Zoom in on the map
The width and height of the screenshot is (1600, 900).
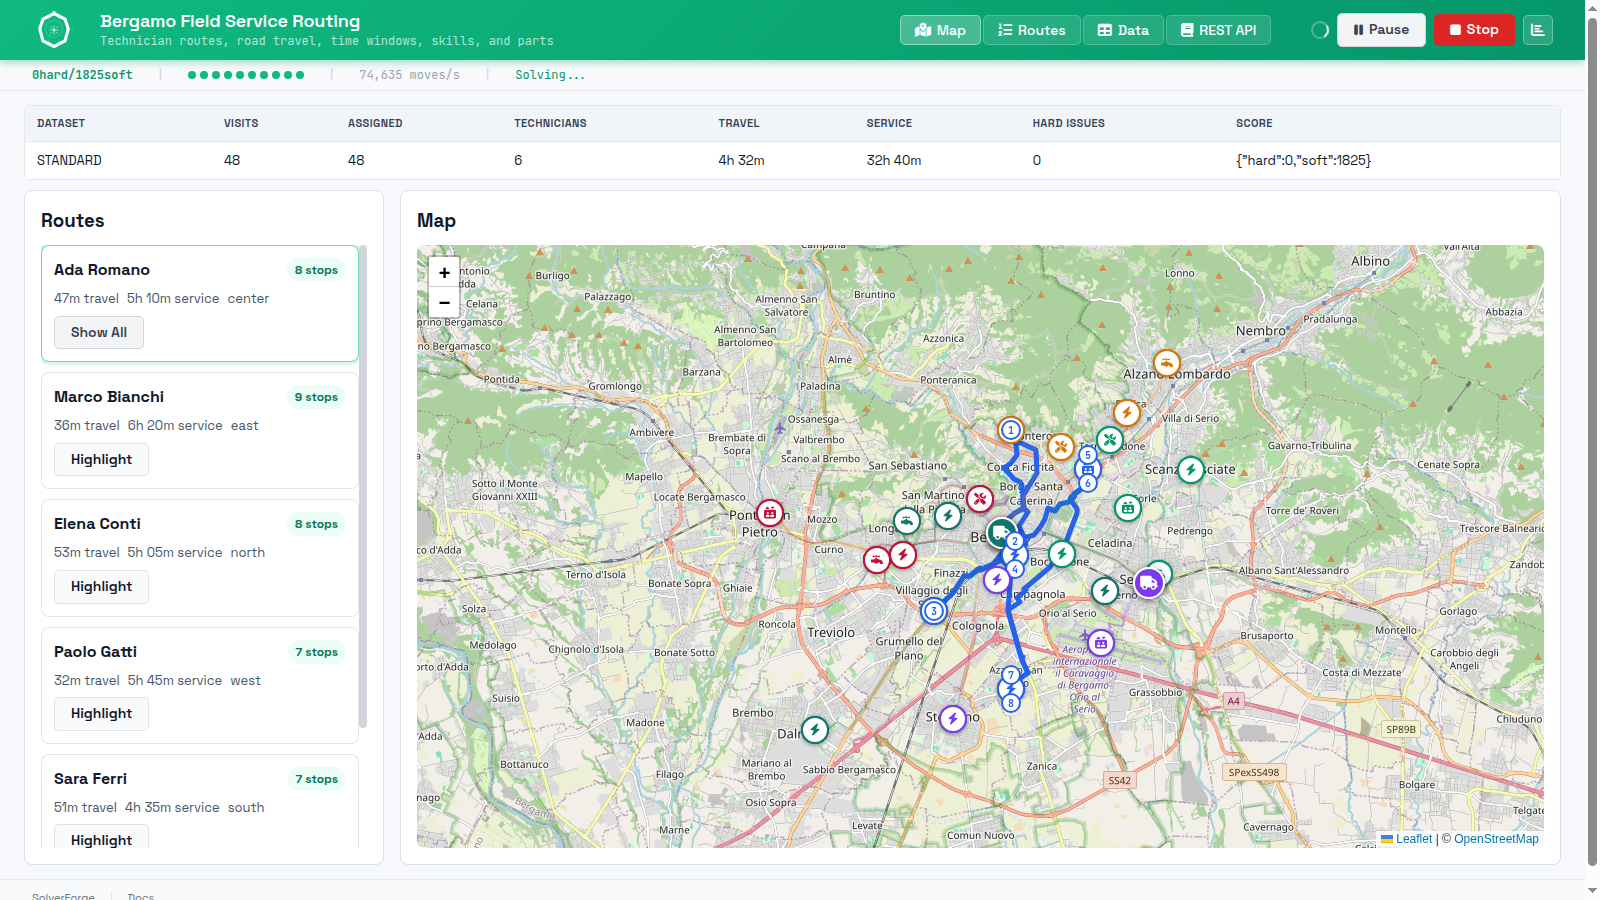444,272
